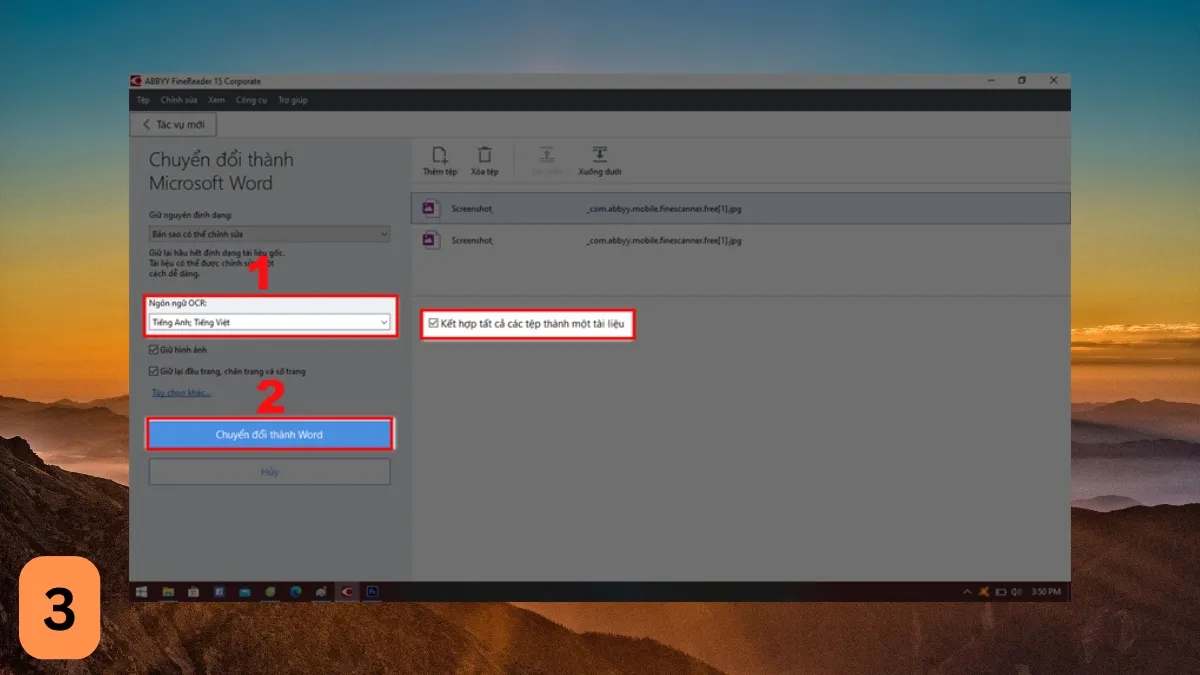
Task: Go back with Tác vụ mới button
Action: click(173, 124)
